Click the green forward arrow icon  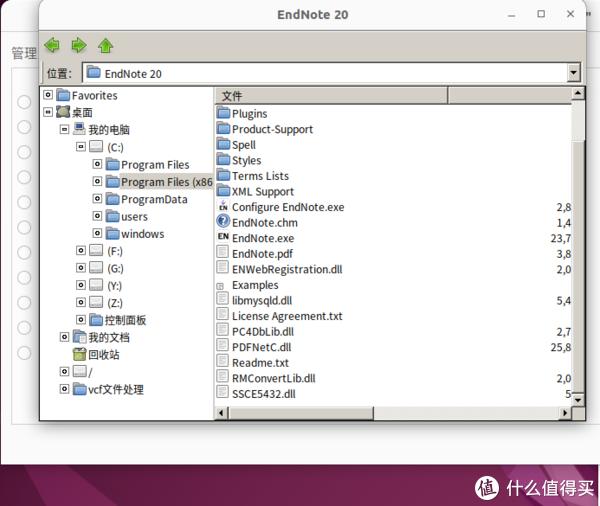78,45
